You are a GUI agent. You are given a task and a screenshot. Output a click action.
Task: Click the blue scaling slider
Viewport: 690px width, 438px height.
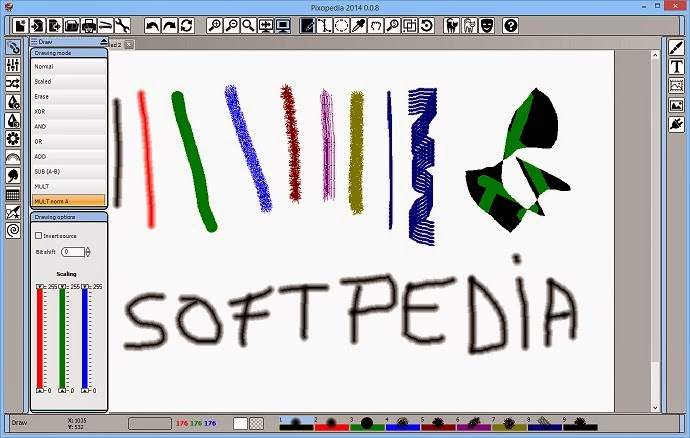click(85, 339)
